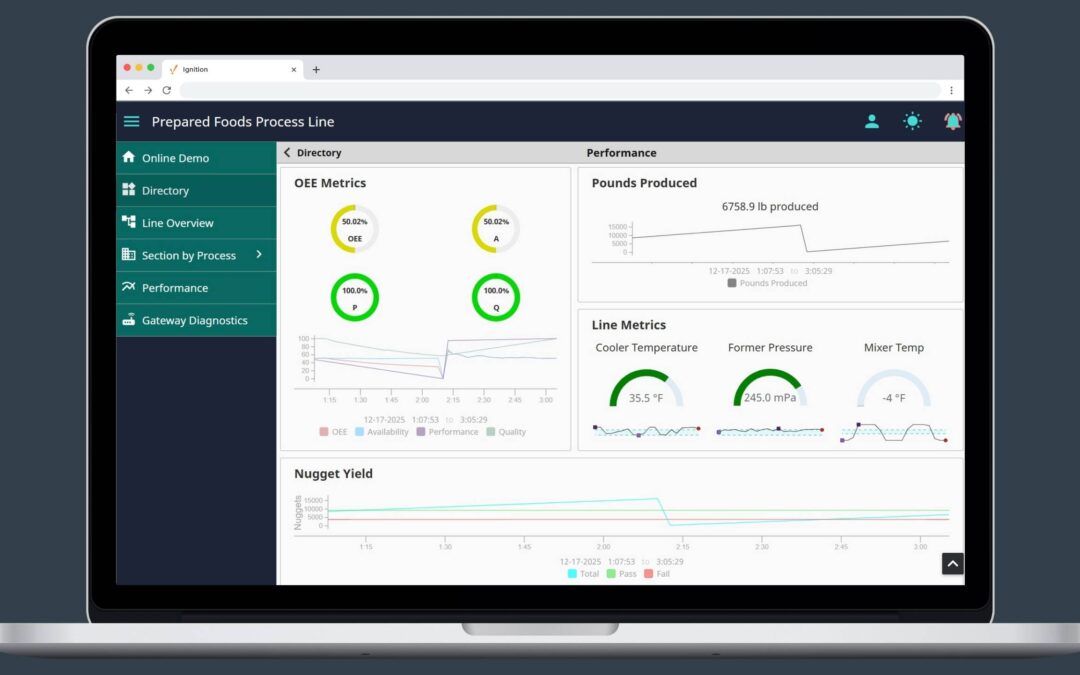1080x675 pixels.
Task: Open the alarm notifications bell icon
Action: point(952,120)
